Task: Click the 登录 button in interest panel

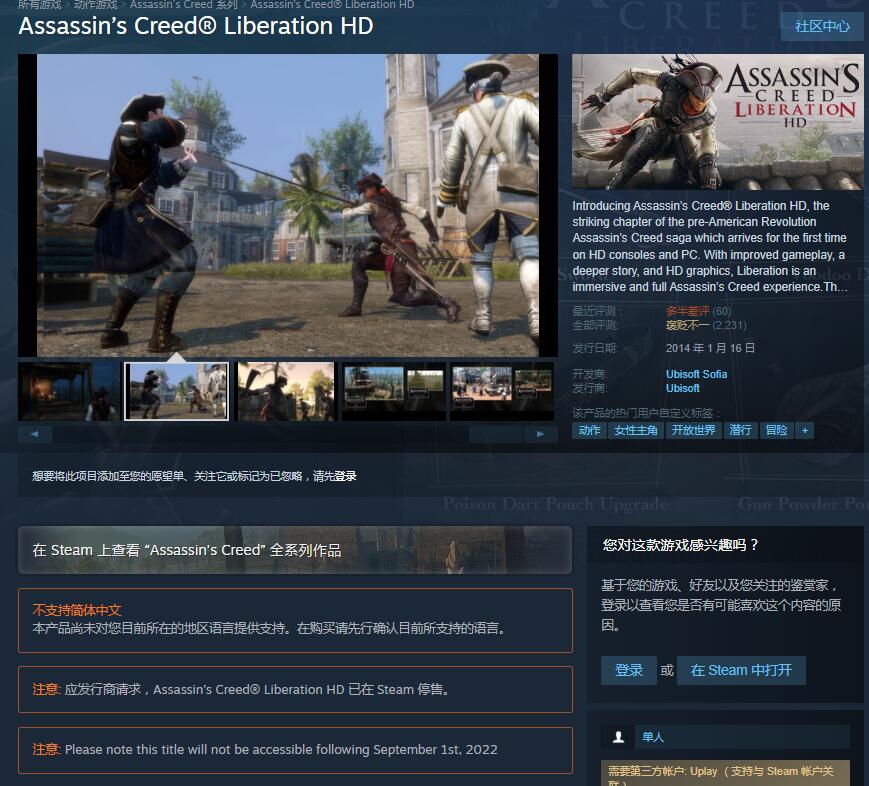Action: pos(628,670)
